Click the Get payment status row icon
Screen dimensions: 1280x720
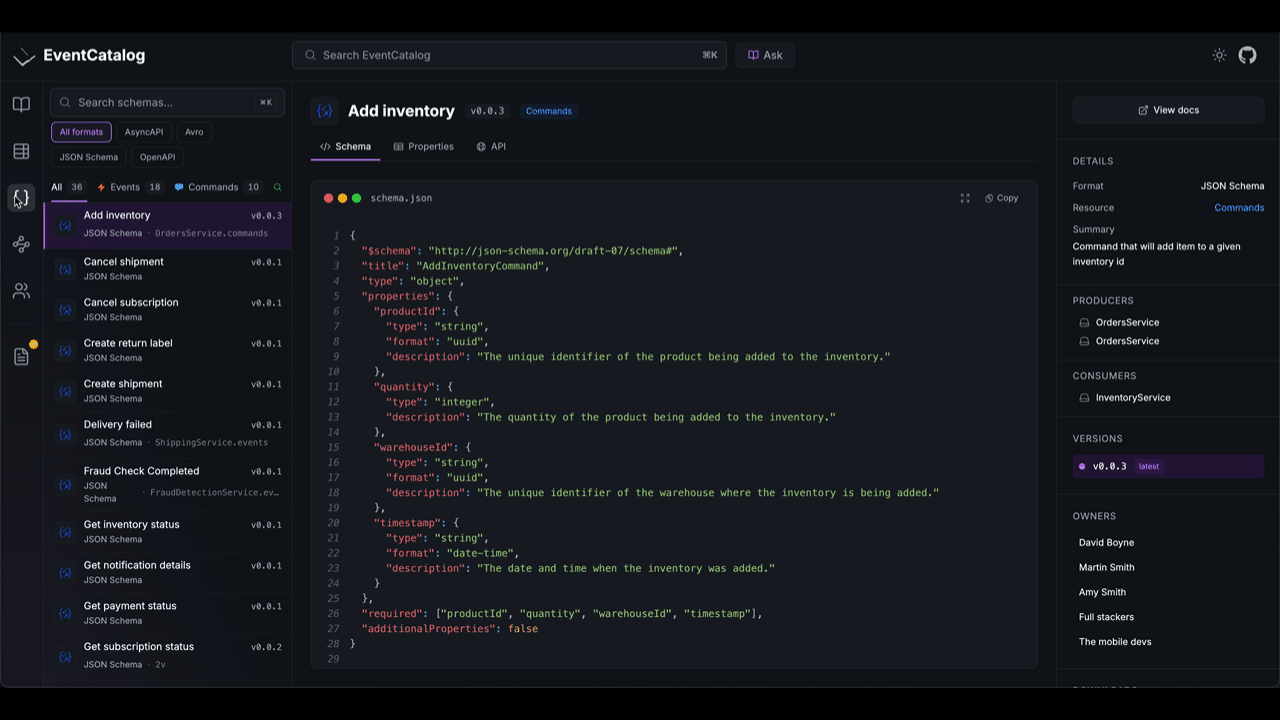pos(65,613)
